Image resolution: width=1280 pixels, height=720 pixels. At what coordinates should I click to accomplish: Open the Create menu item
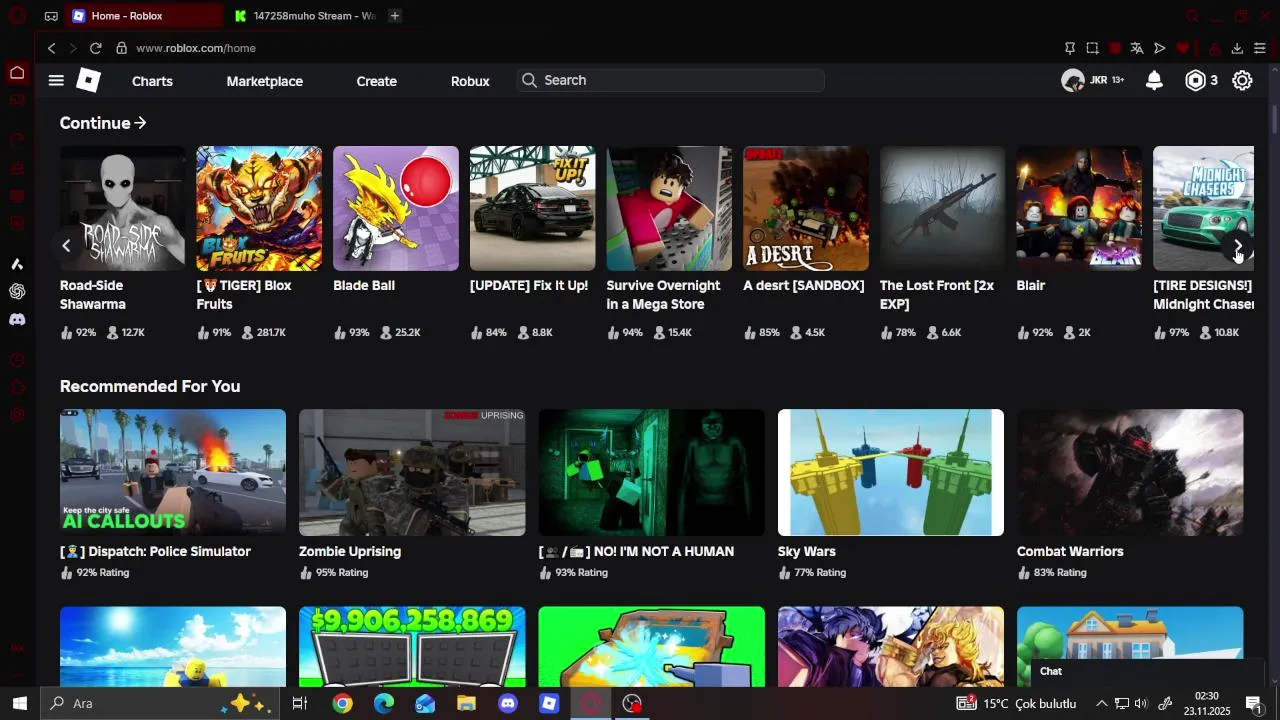(376, 81)
